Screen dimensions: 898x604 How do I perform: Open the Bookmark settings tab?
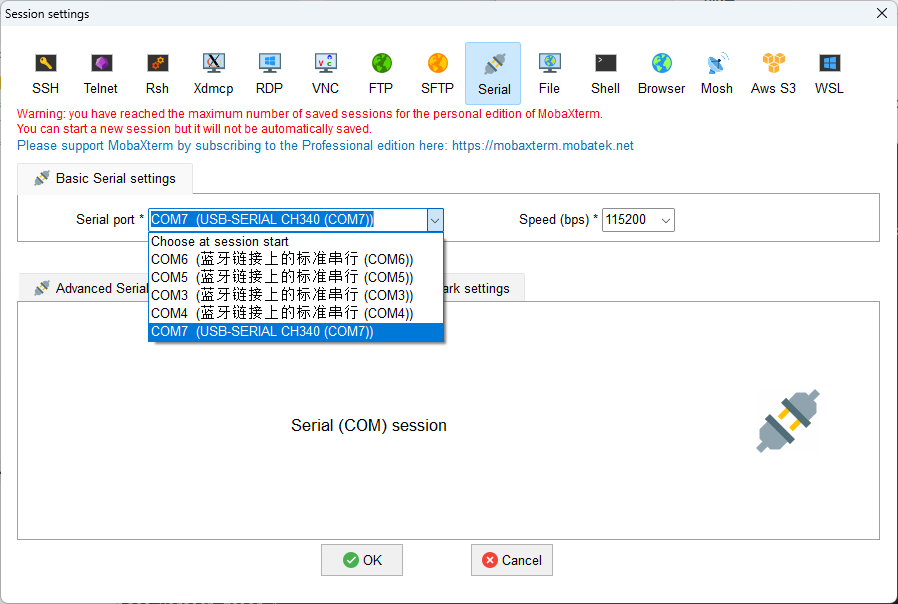click(484, 288)
